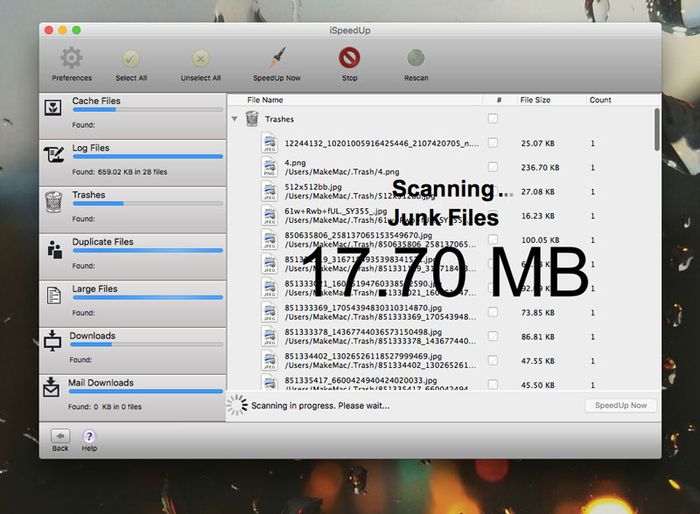Screen dimensions: 700x514
Task: Select Large Files document icon
Action: click(54, 296)
